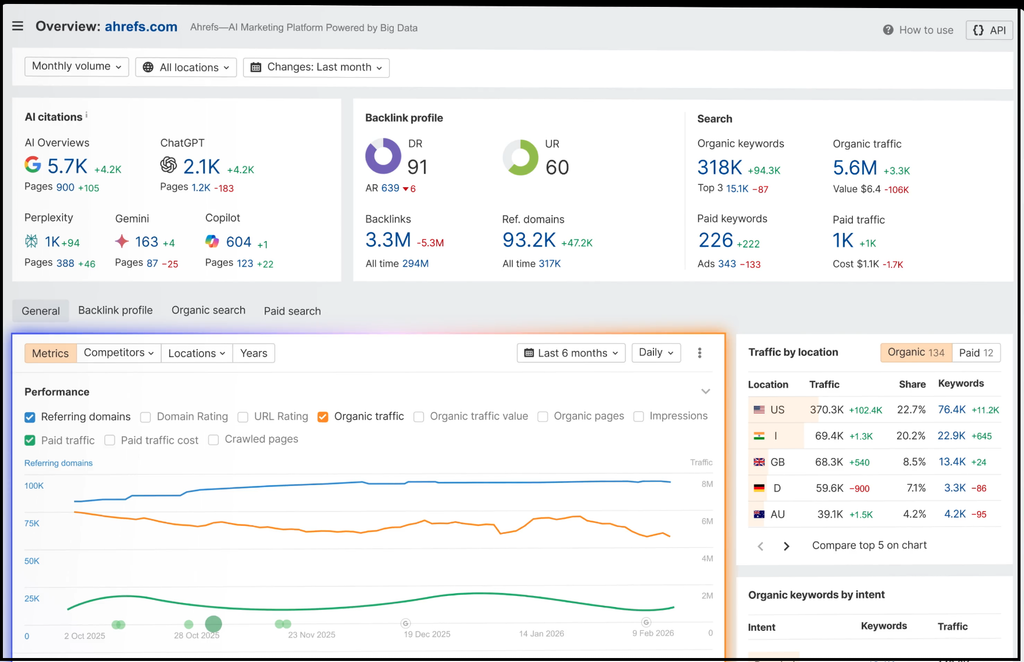The image size is (1024, 662).
Task: Click the Australia flag icon
Action: click(759, 514)
